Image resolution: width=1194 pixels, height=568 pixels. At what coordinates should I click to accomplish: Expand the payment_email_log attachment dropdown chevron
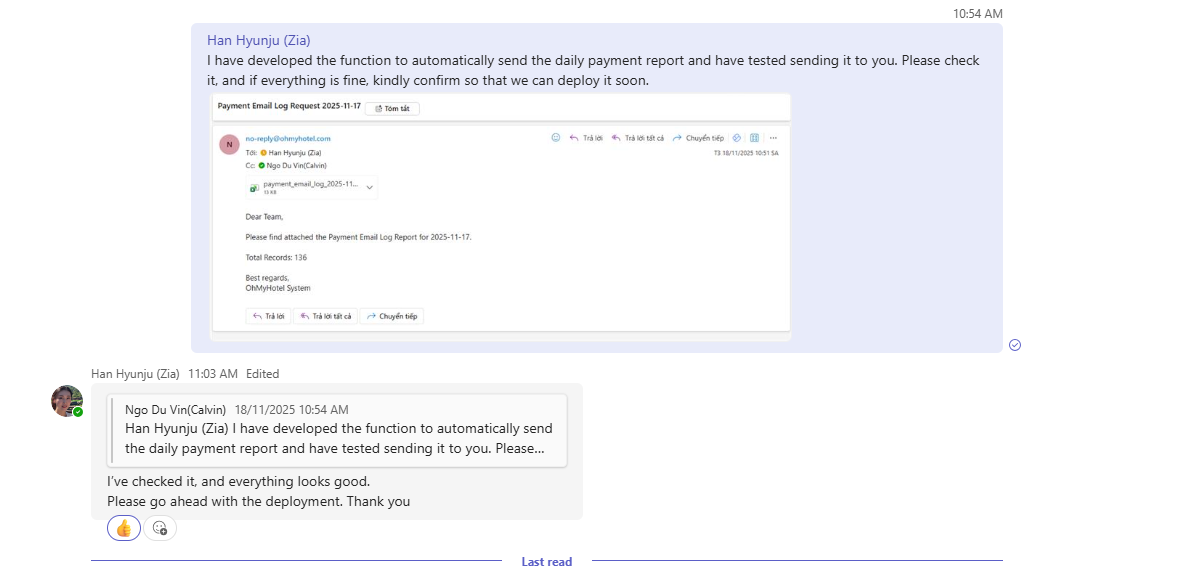[370, 187]
